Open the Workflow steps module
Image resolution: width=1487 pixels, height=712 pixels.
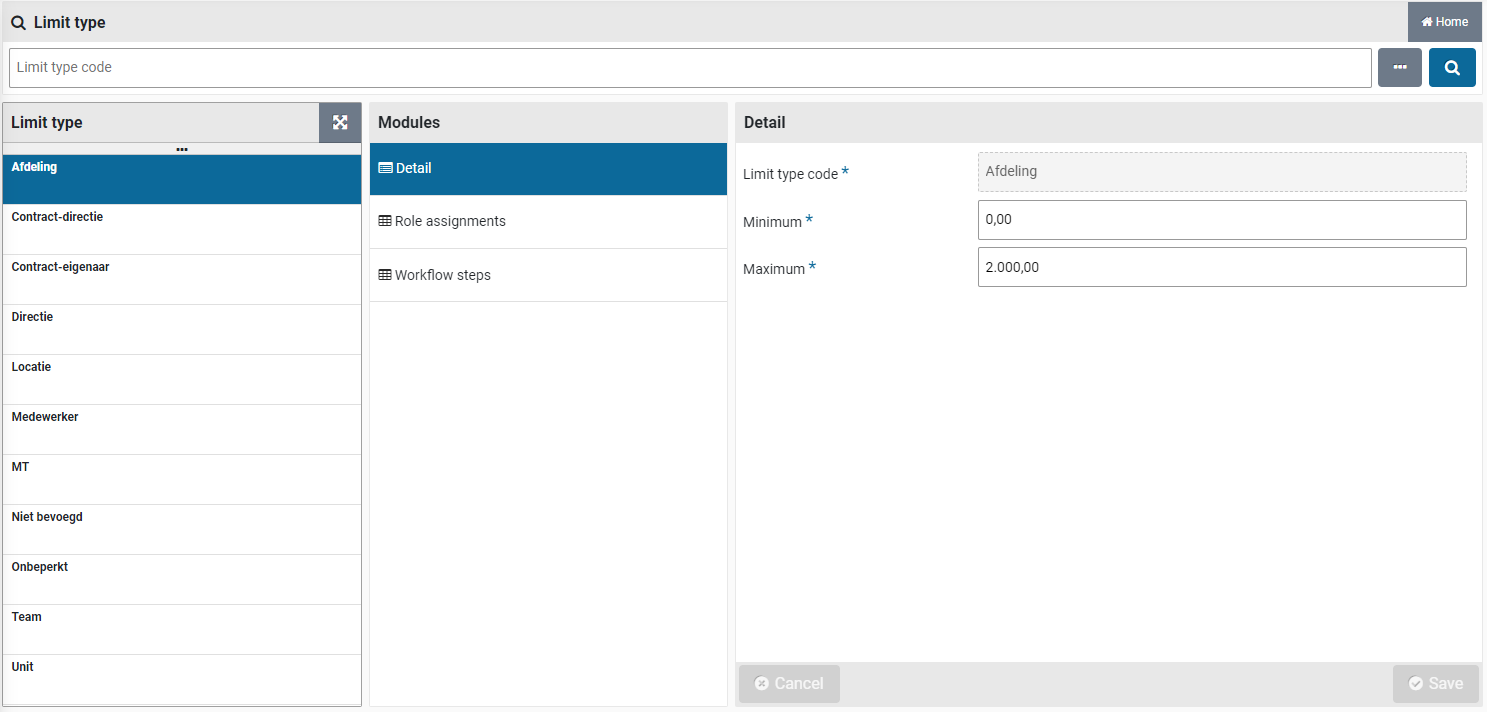548,275
